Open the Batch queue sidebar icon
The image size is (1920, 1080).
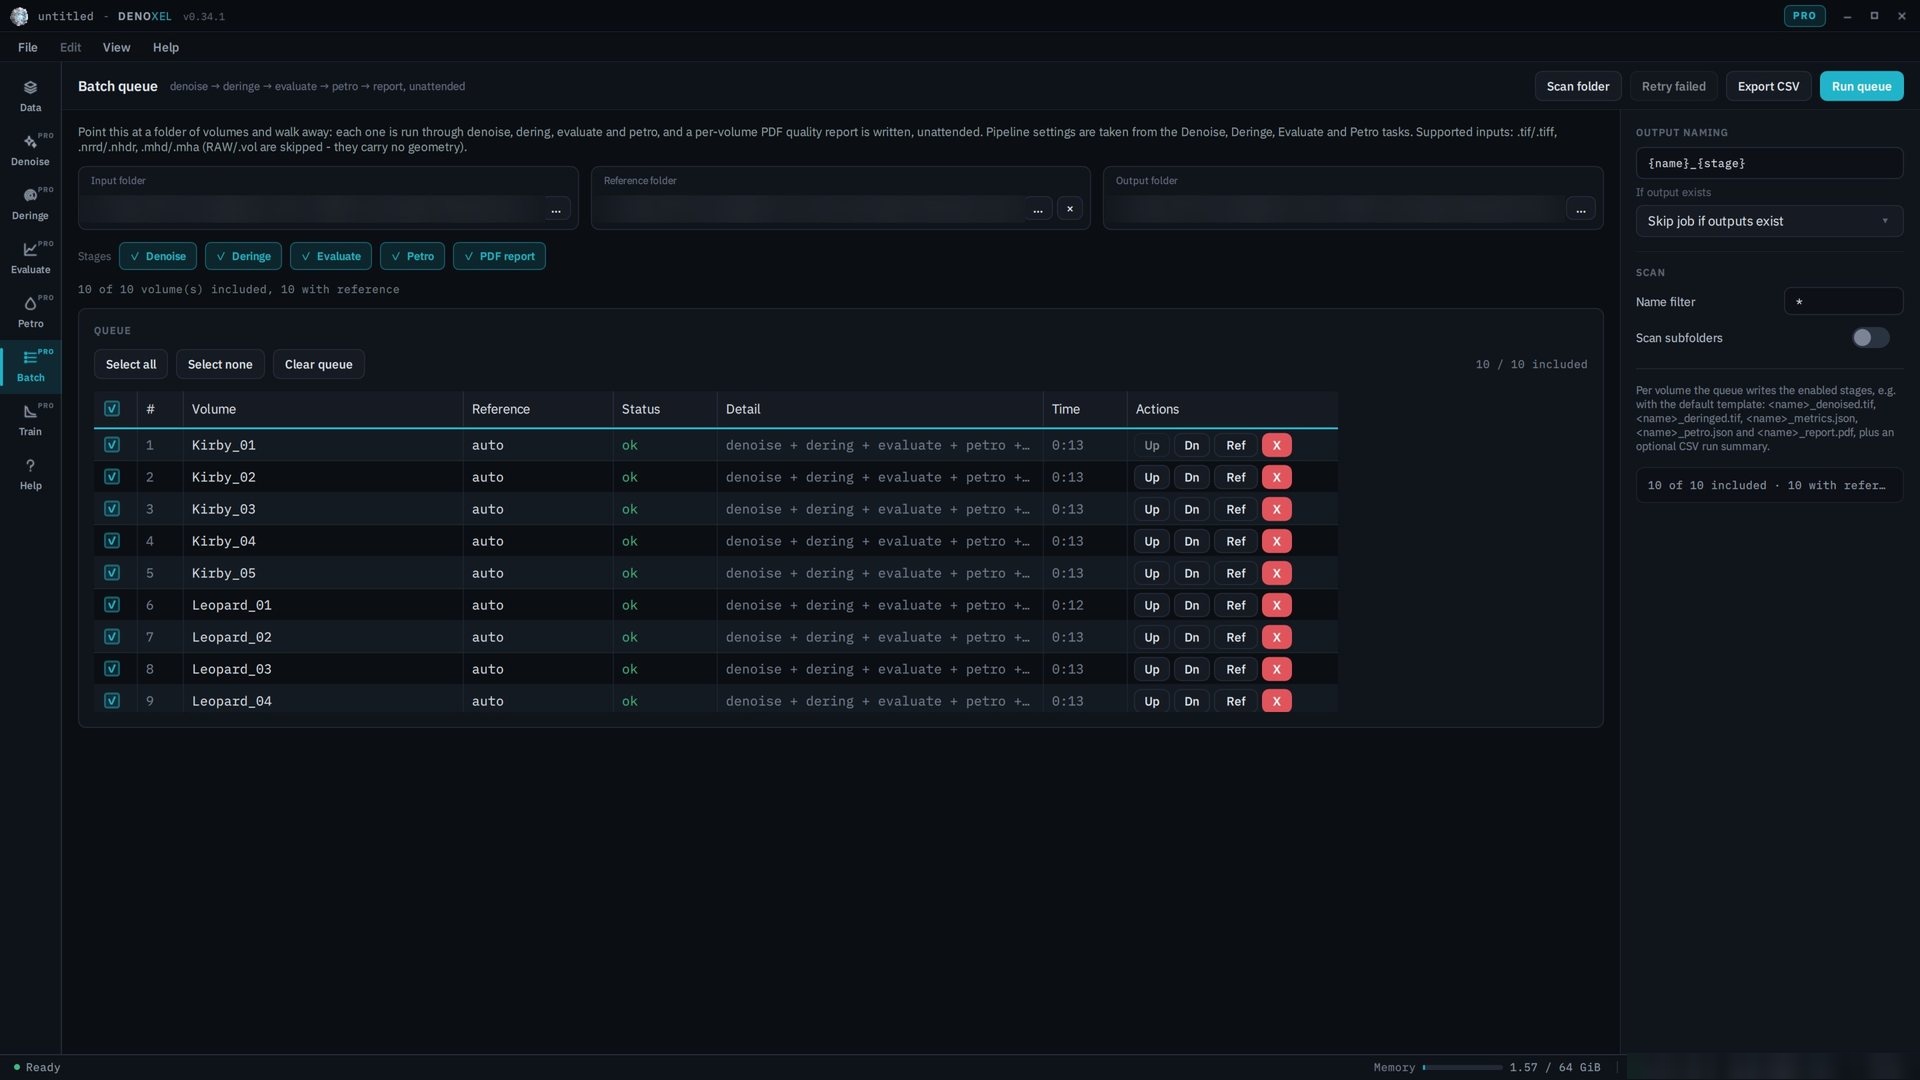30,366
